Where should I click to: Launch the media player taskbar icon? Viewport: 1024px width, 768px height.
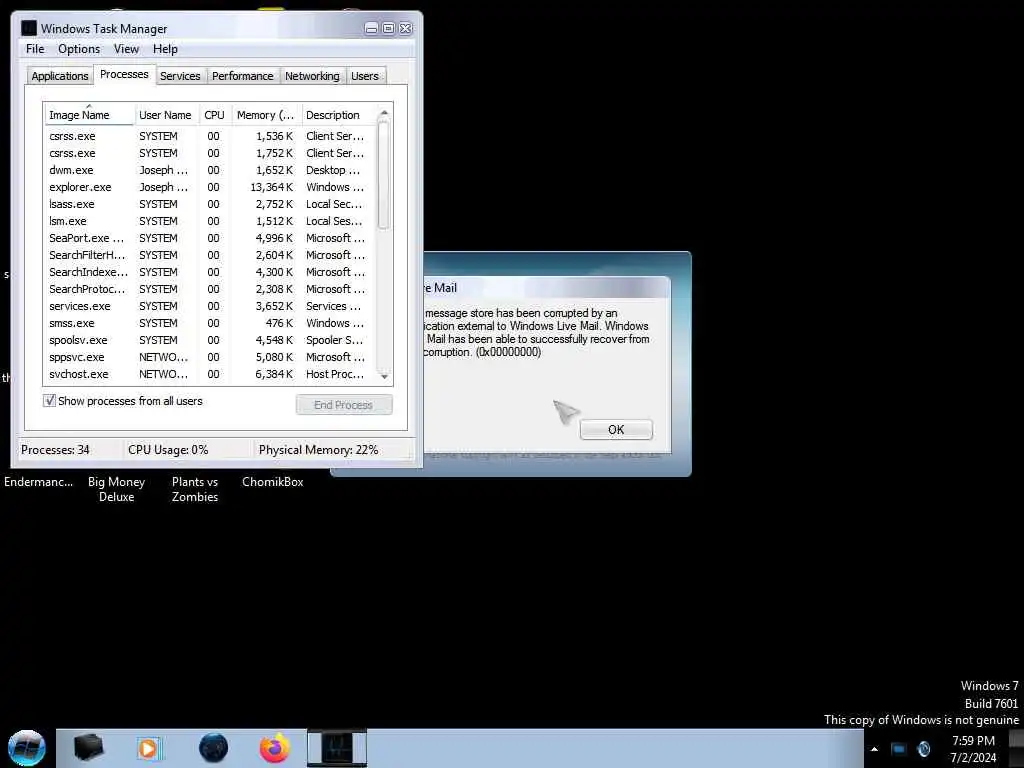click(x=148, y=748)
